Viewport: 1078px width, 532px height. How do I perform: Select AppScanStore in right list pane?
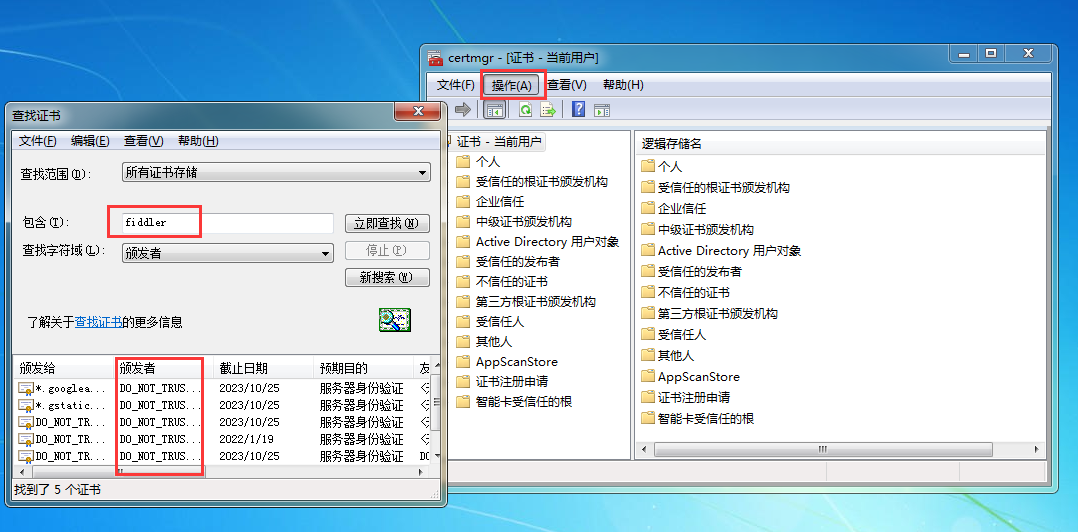pyautogui.click(x=698, y=377)
